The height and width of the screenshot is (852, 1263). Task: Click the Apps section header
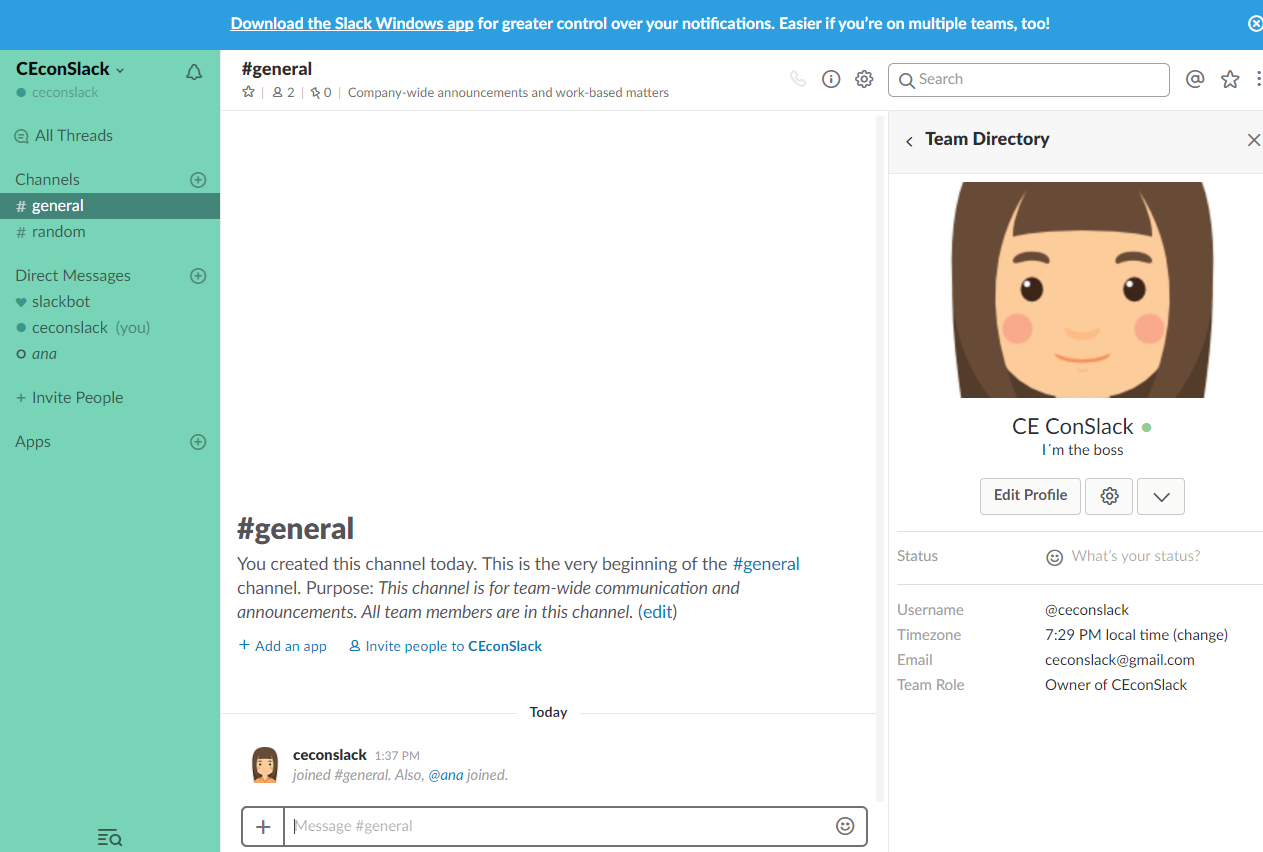33,442
